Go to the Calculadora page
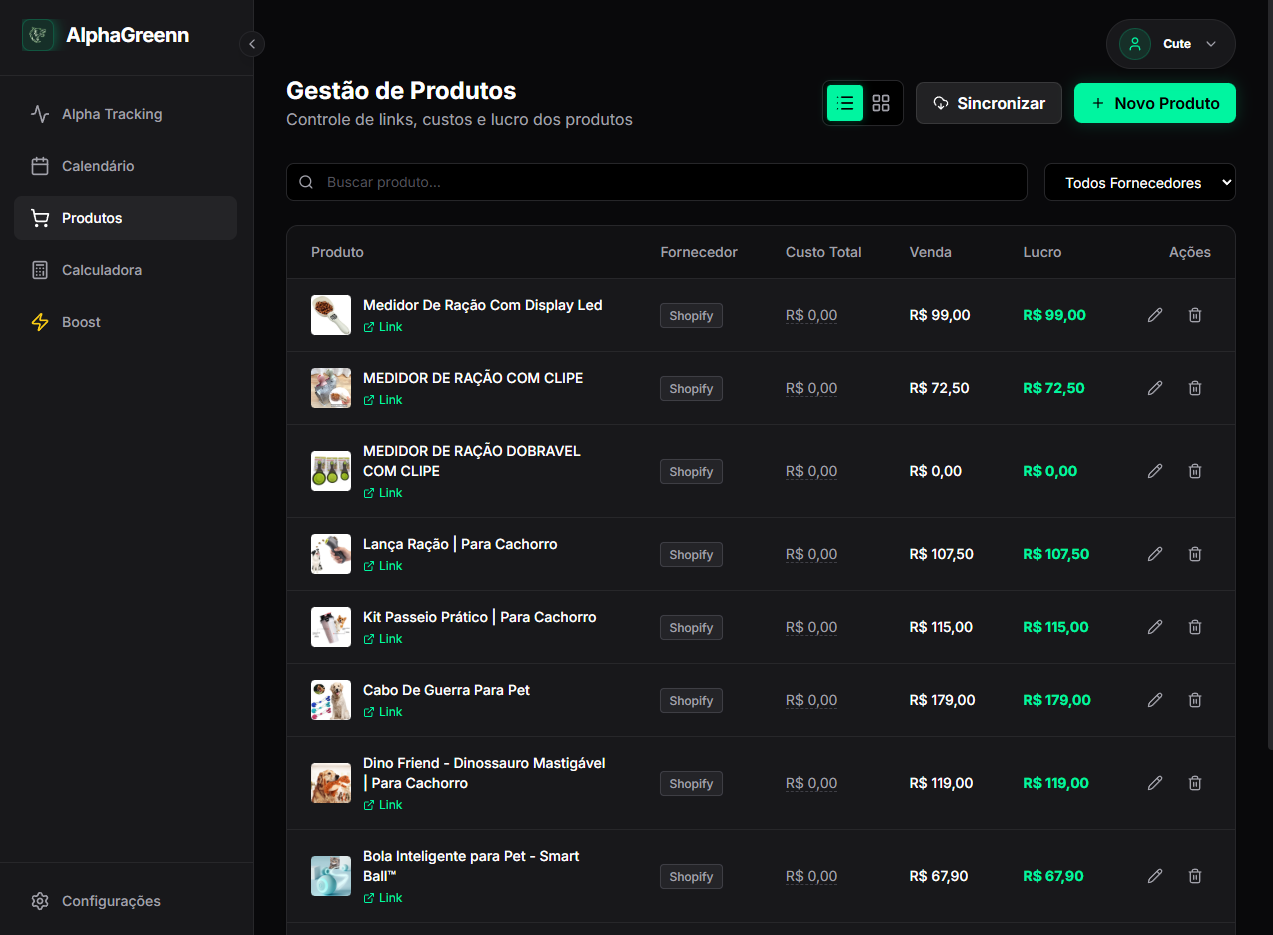Viewport: 1273px width, 935px height. (101, 270)
